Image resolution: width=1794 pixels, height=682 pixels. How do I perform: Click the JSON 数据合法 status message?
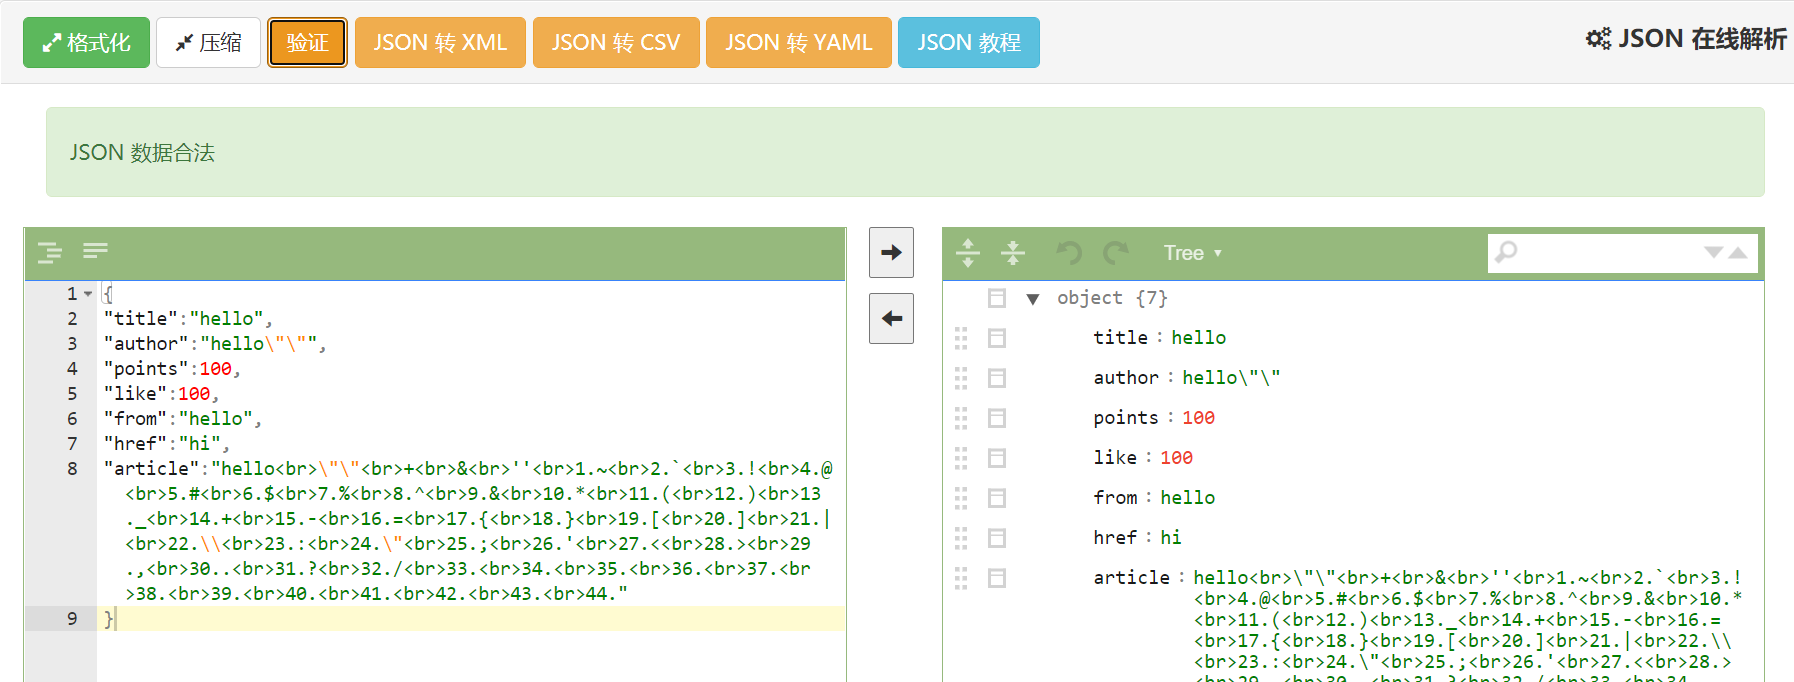(x=142, y=153)
